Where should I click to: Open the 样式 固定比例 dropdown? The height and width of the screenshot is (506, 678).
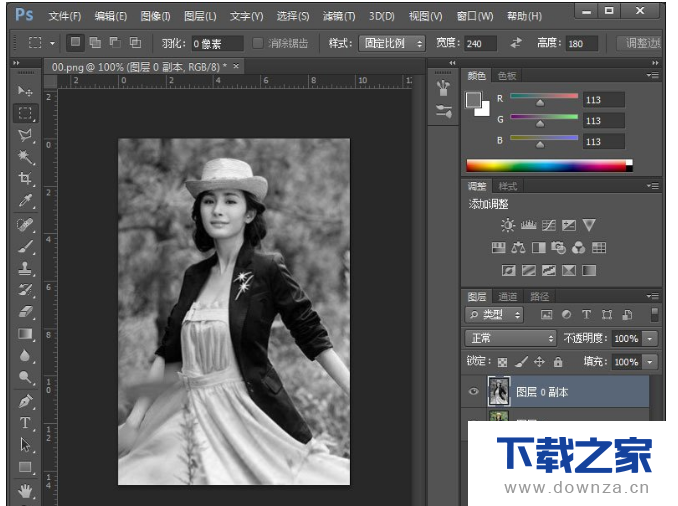[392, 43]
